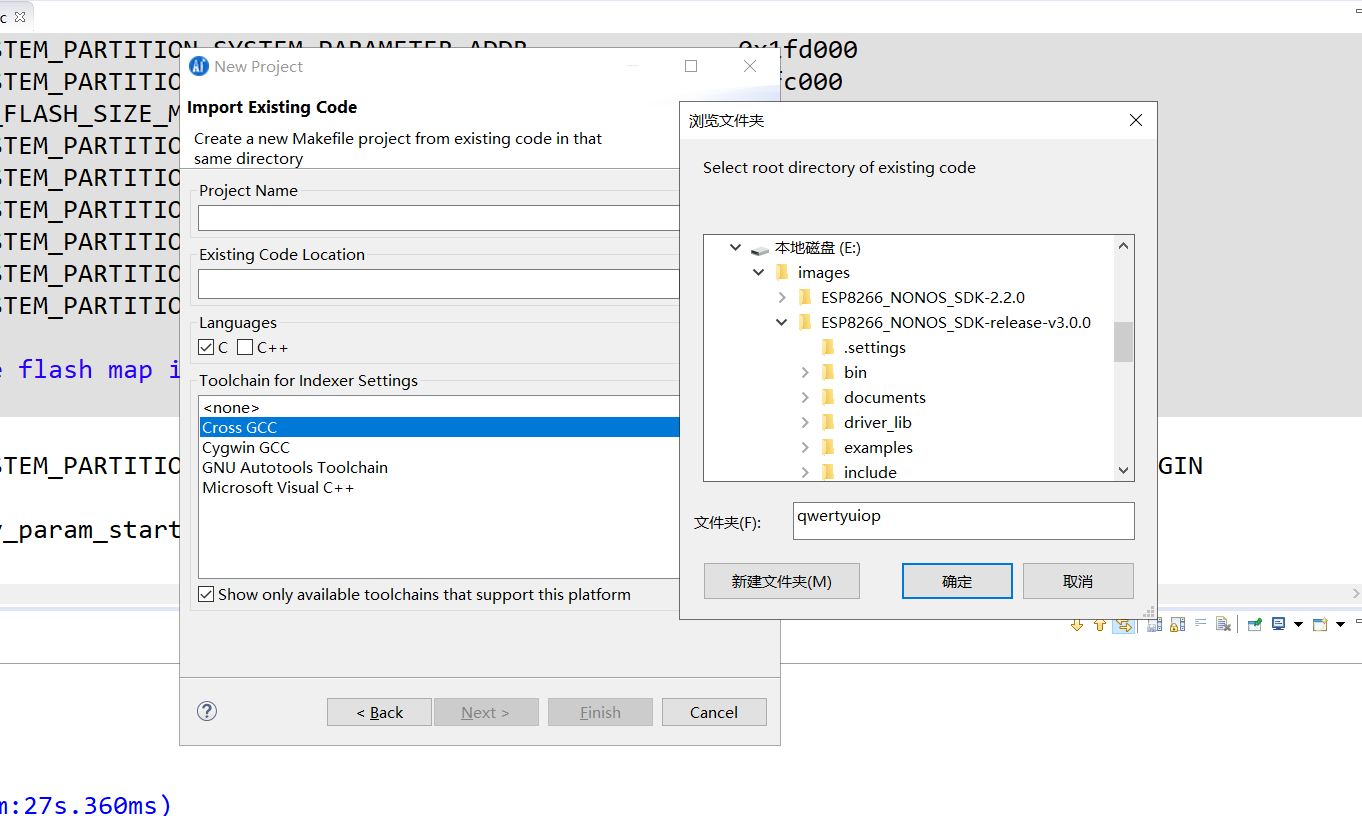Click the folder tree scrollbar thumb
The image size is (1362, 816).
pos(1124,342)
